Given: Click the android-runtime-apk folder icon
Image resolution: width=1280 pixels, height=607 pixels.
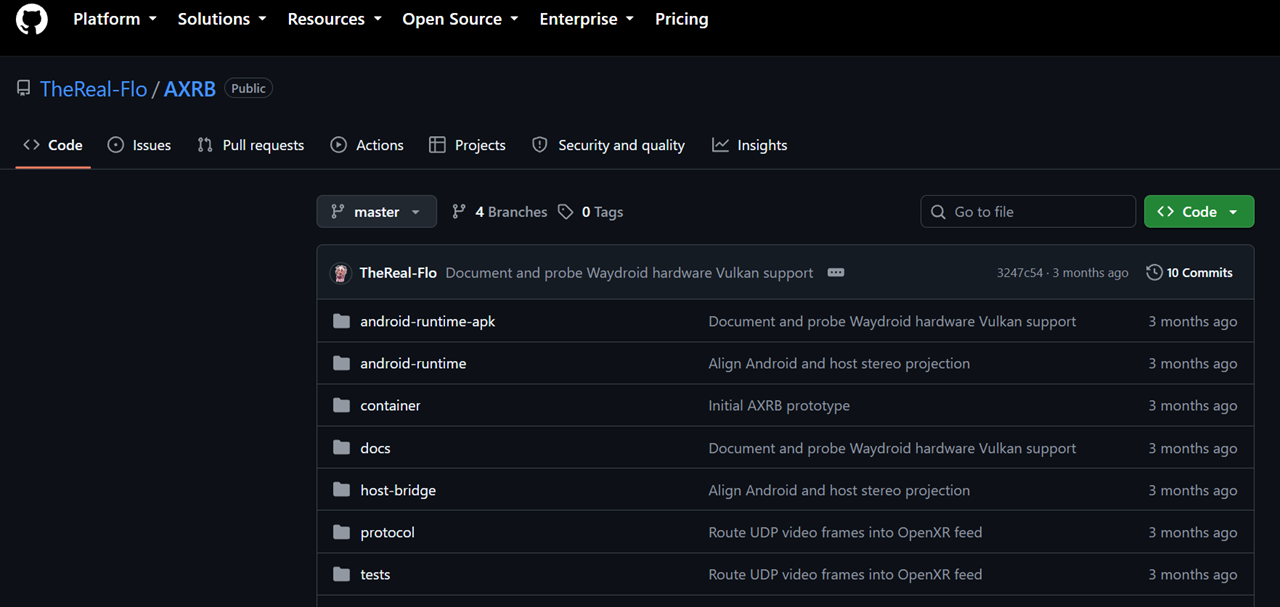Looking at the screenshot, I should click(342, 321).
